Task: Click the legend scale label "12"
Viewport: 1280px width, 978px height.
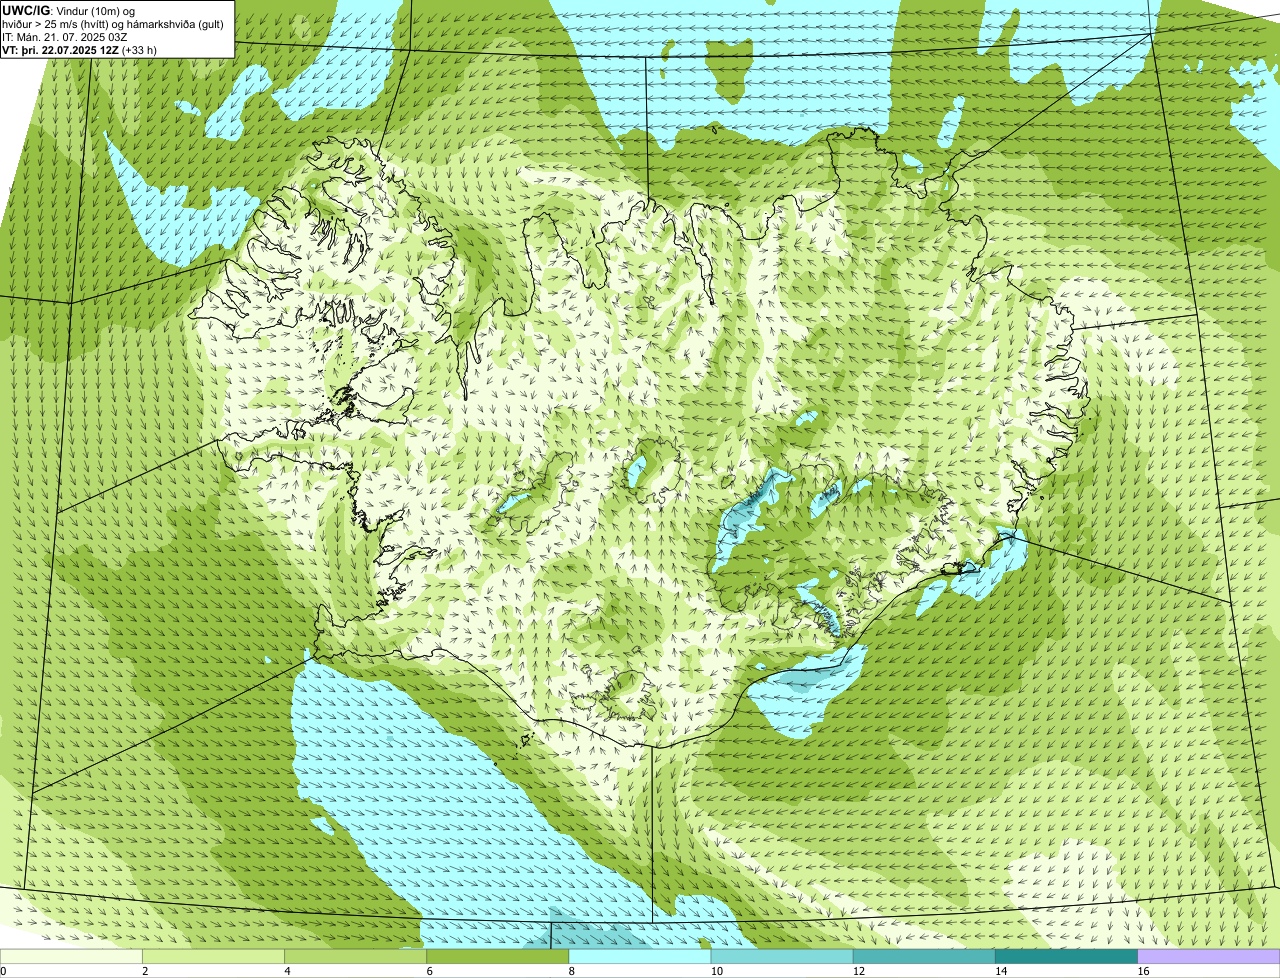Action: point(858,971)
